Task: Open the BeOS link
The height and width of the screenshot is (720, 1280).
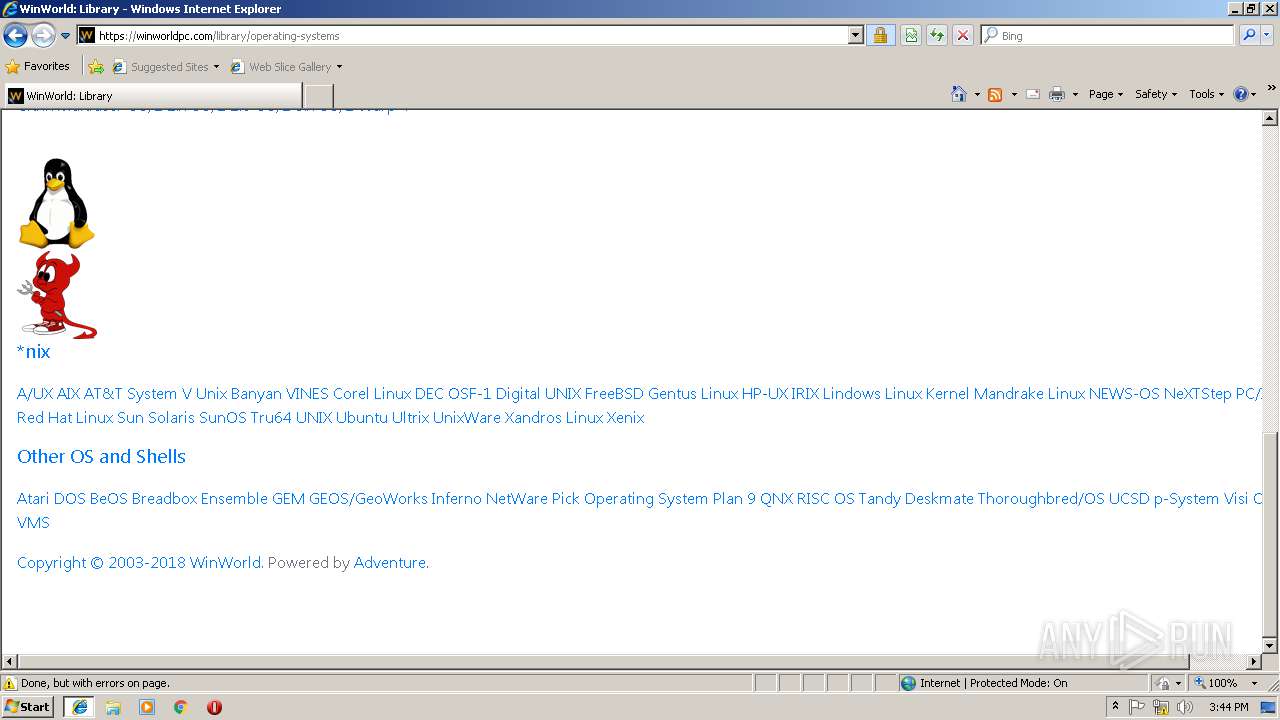Action: tap(109, 499)
